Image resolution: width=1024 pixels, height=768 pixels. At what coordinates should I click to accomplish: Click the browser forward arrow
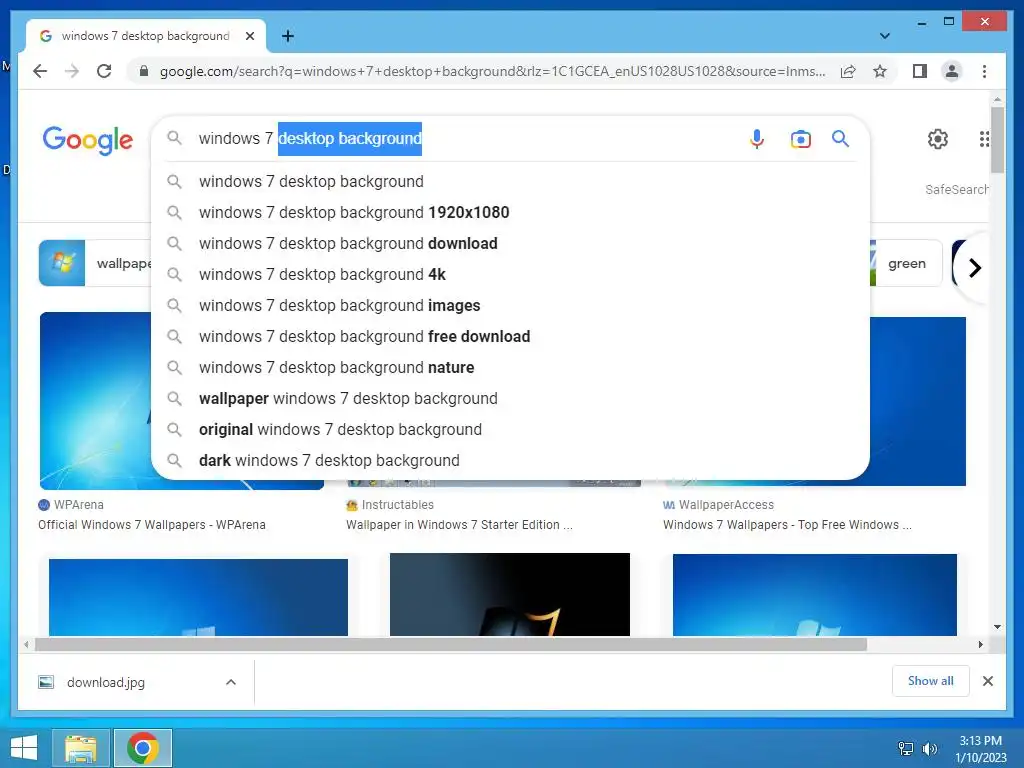[x=72, y=71]
